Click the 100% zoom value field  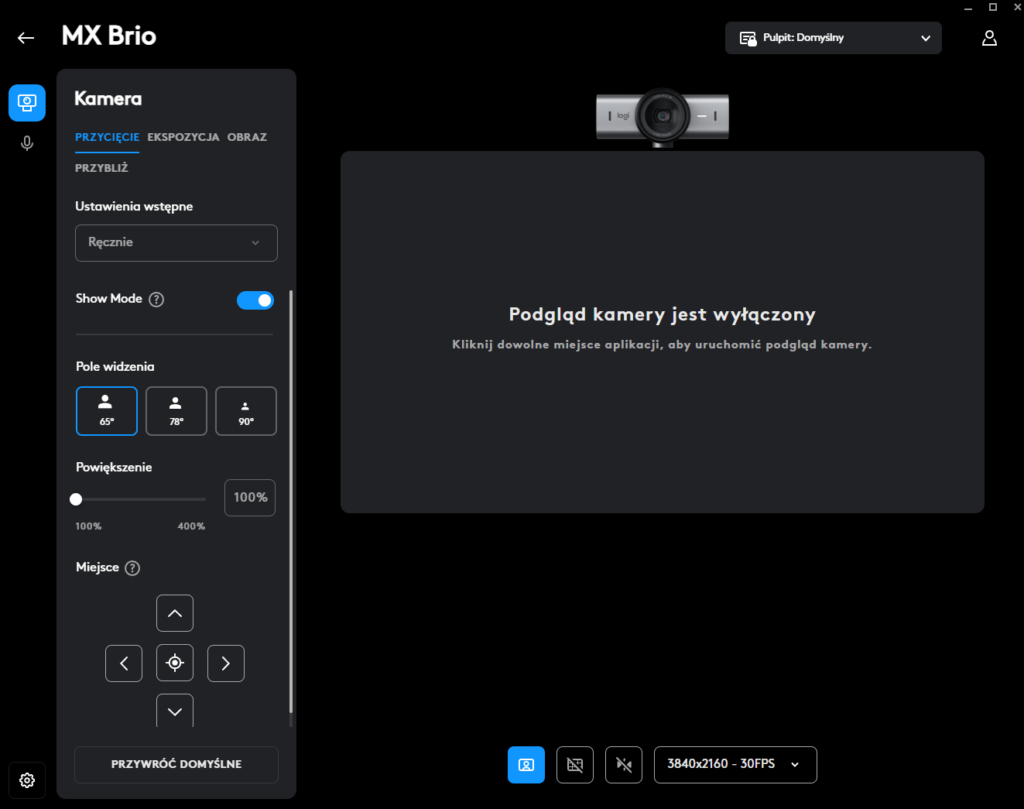pos(250,498)
